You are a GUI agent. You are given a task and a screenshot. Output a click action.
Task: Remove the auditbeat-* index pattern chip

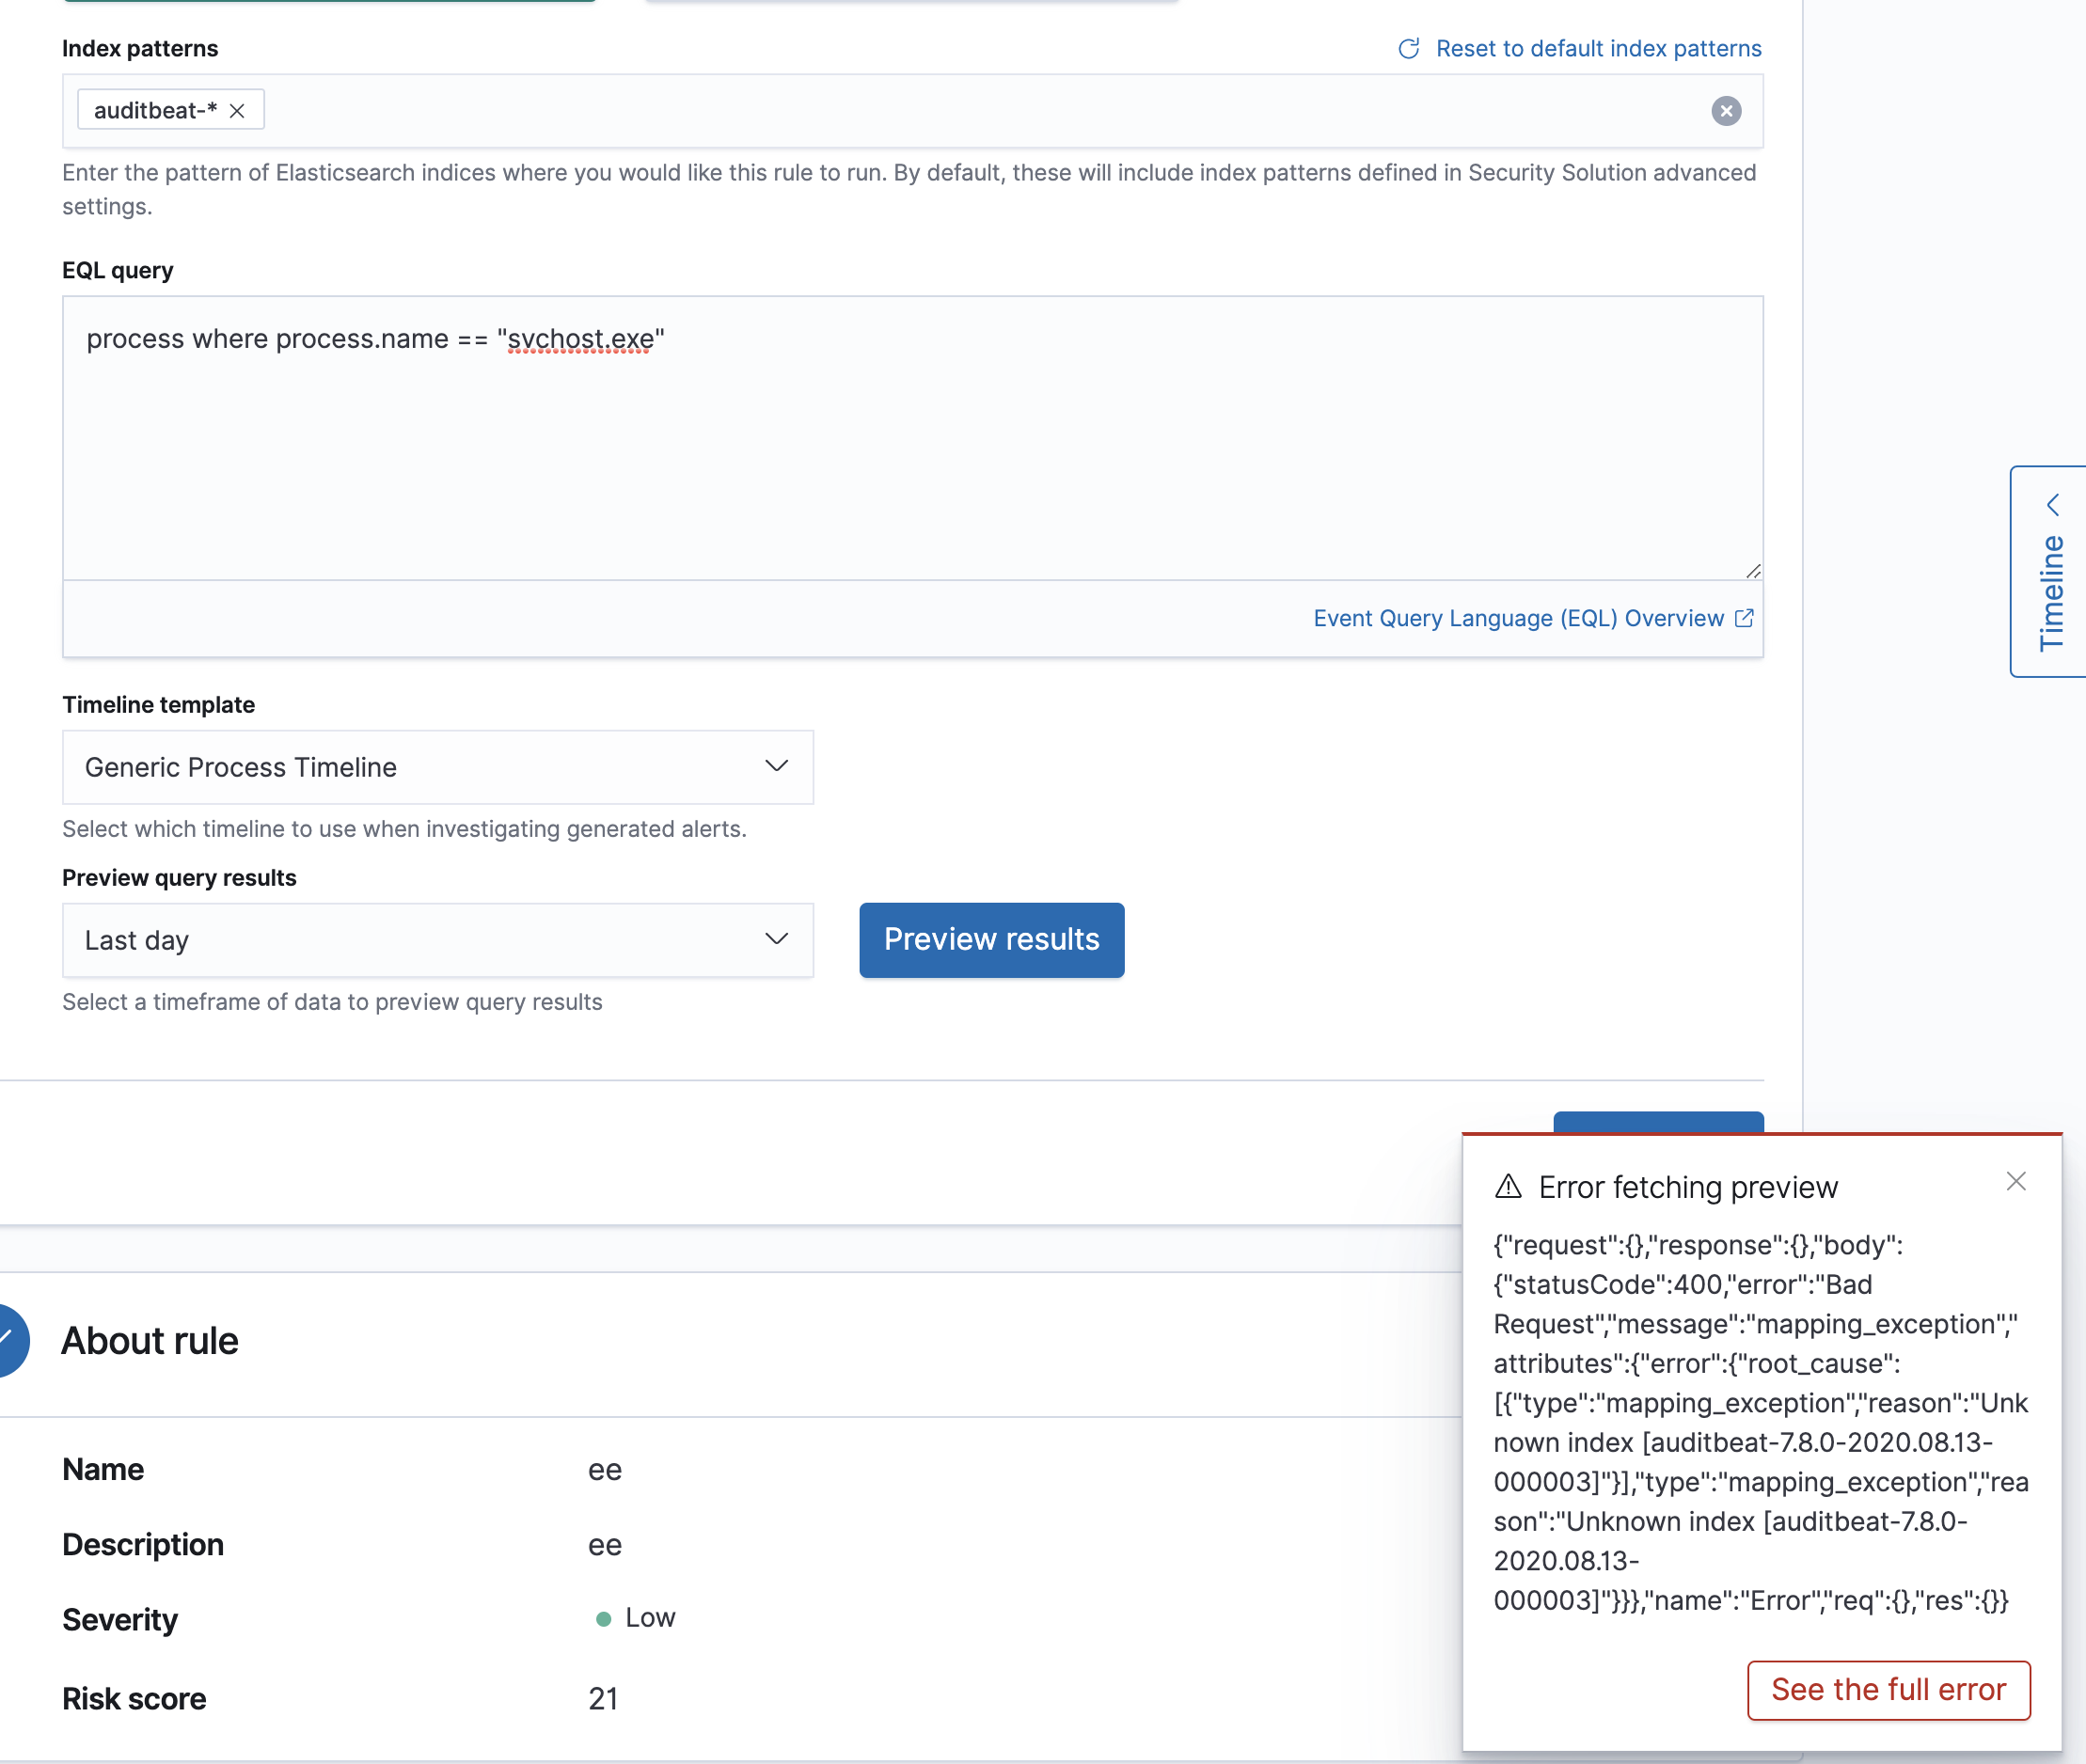click(x=237, y=111)
